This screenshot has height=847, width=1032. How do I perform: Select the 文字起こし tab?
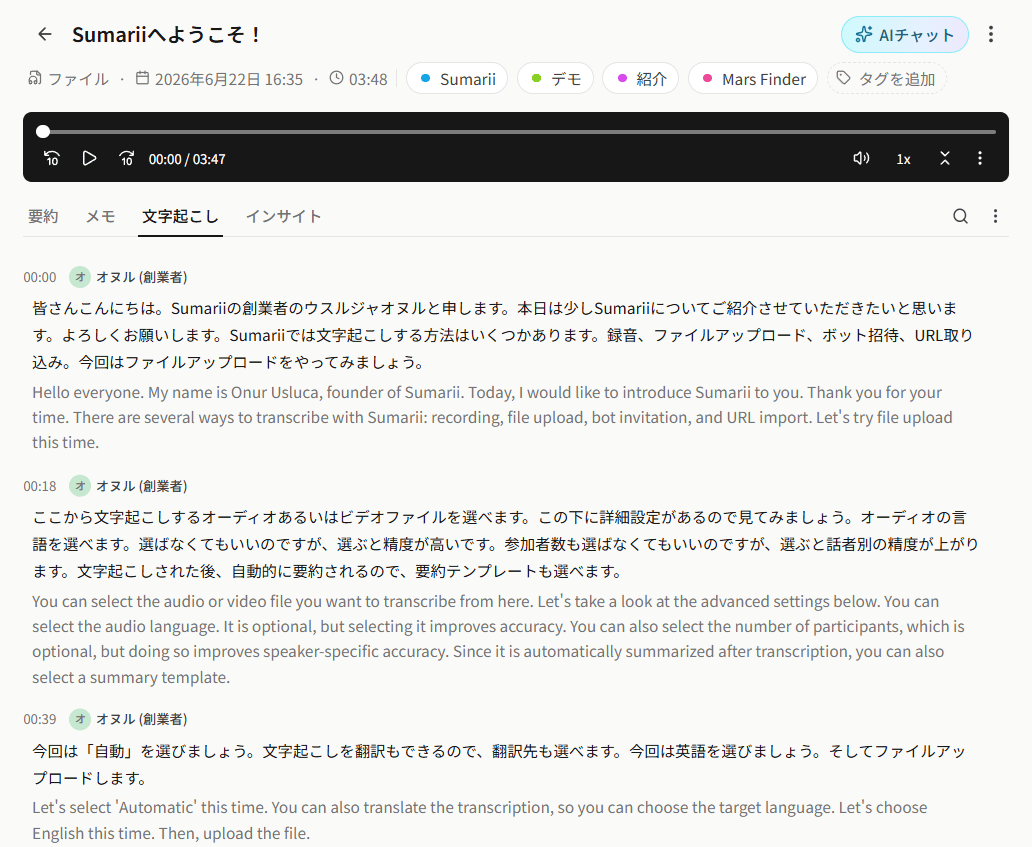[x=180, y=217]
